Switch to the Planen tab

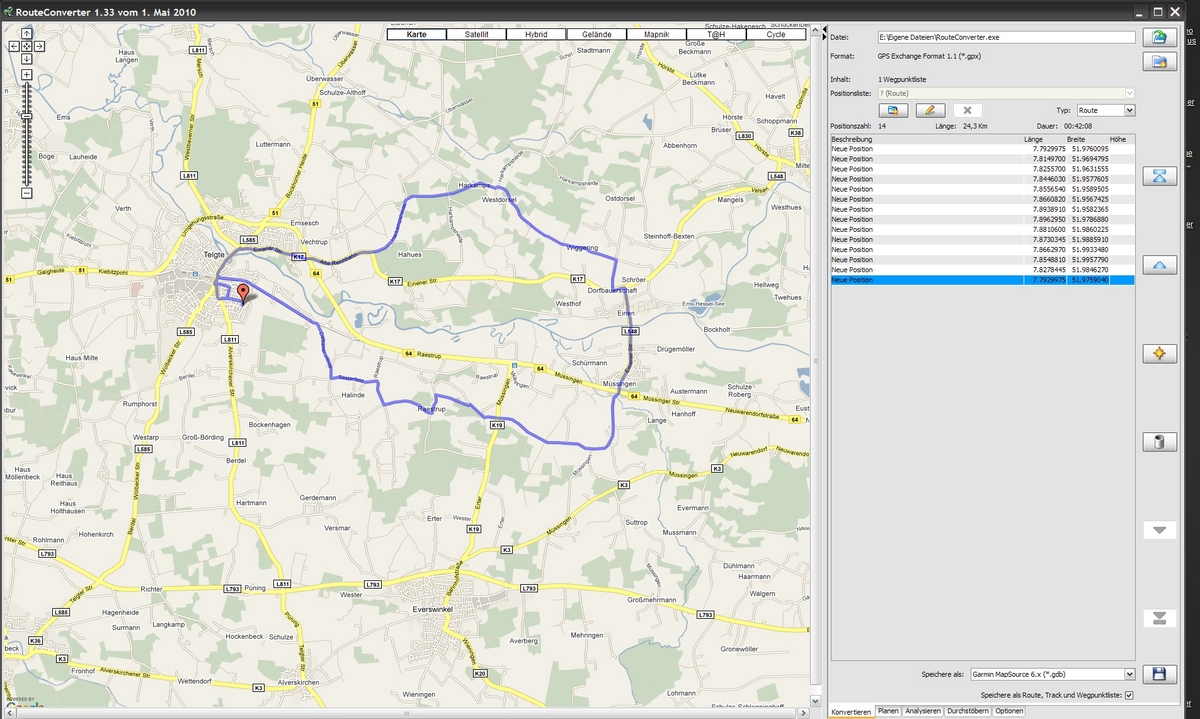tap(888, 711)
